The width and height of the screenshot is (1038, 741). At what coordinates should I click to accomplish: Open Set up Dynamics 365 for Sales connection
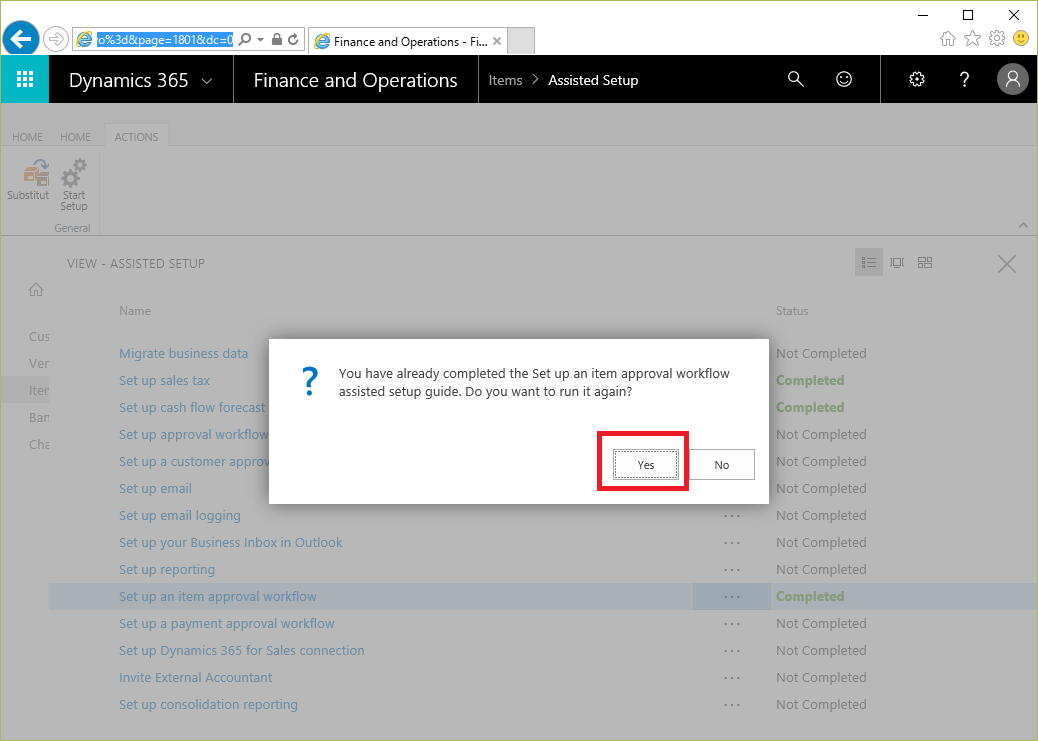[242, 651]
